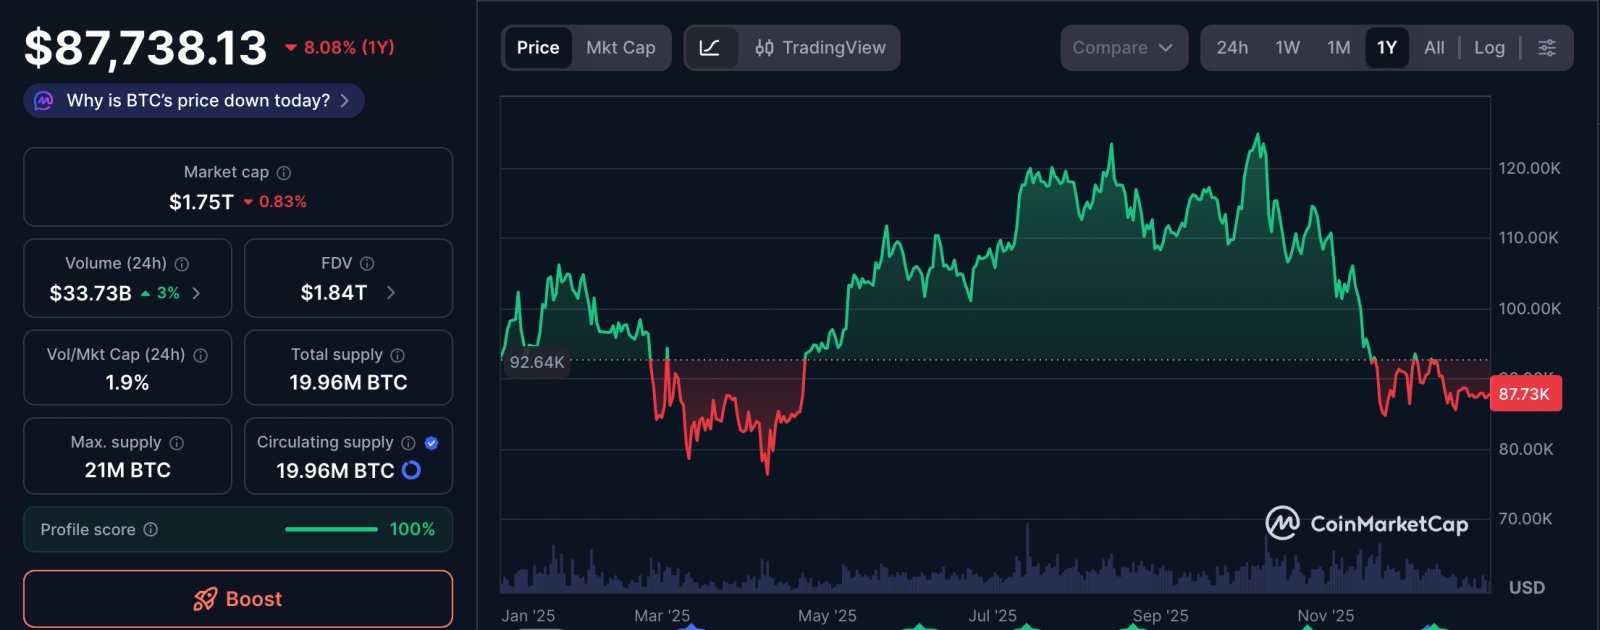Enable the Mkt Cap chart view
The image size is (1600, 630).
620,47
